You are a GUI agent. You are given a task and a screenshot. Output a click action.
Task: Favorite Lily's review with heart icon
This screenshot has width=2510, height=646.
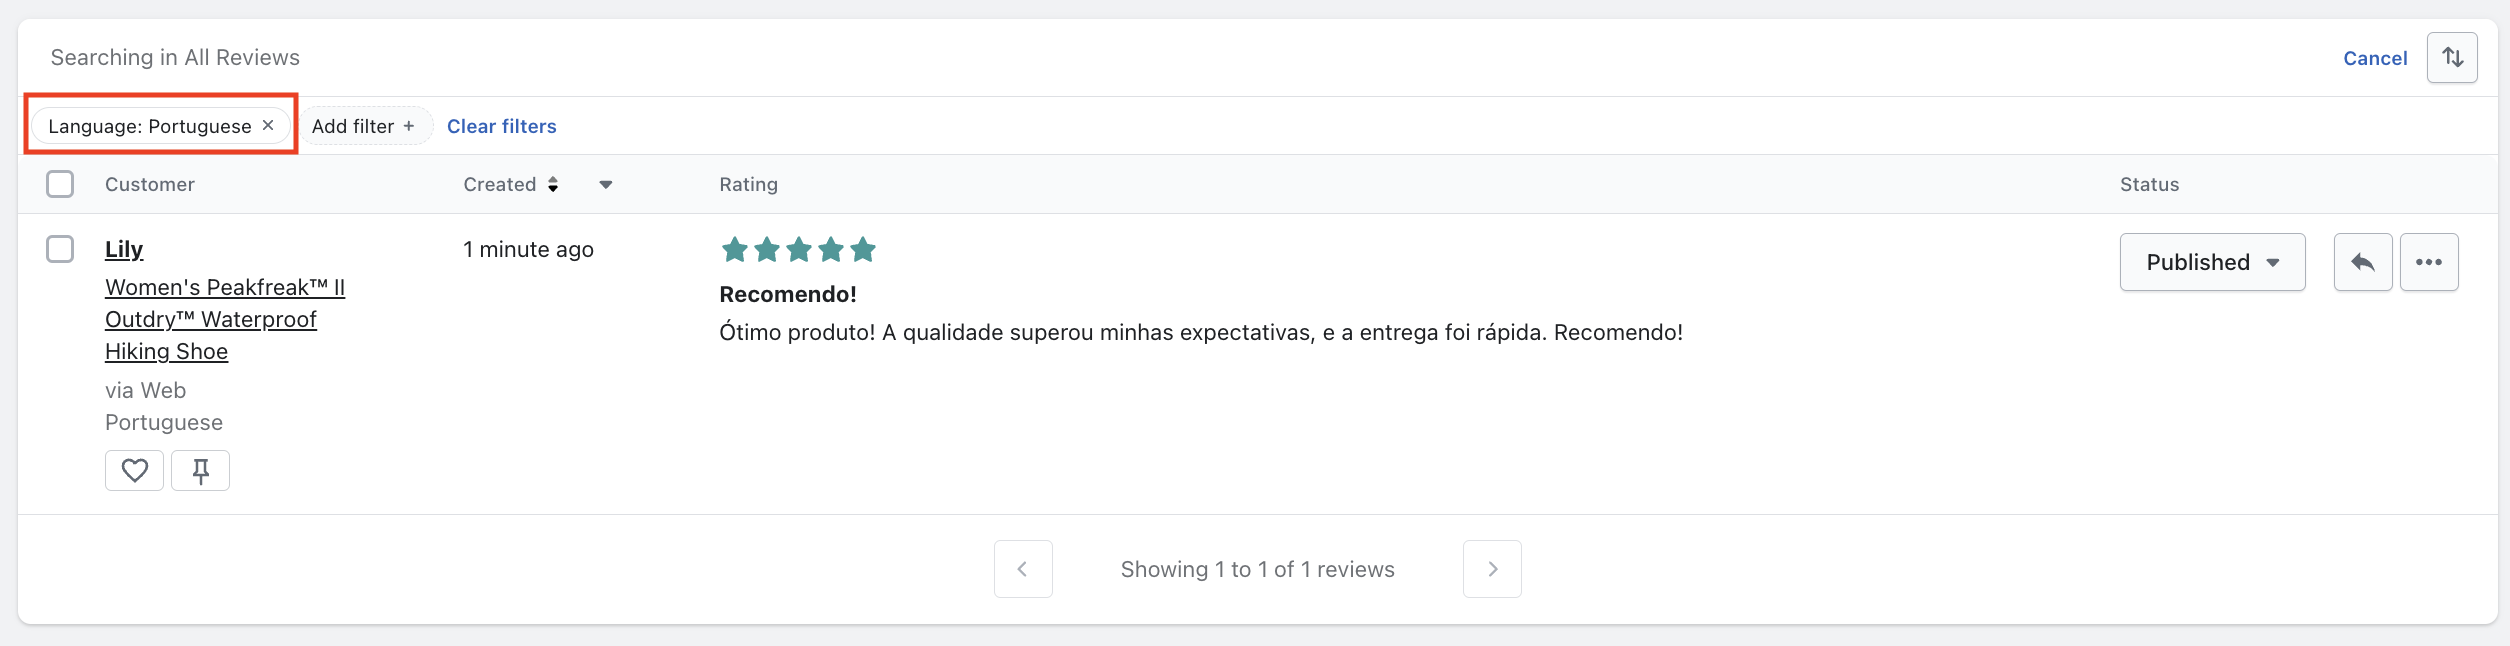tap(134, 470)
